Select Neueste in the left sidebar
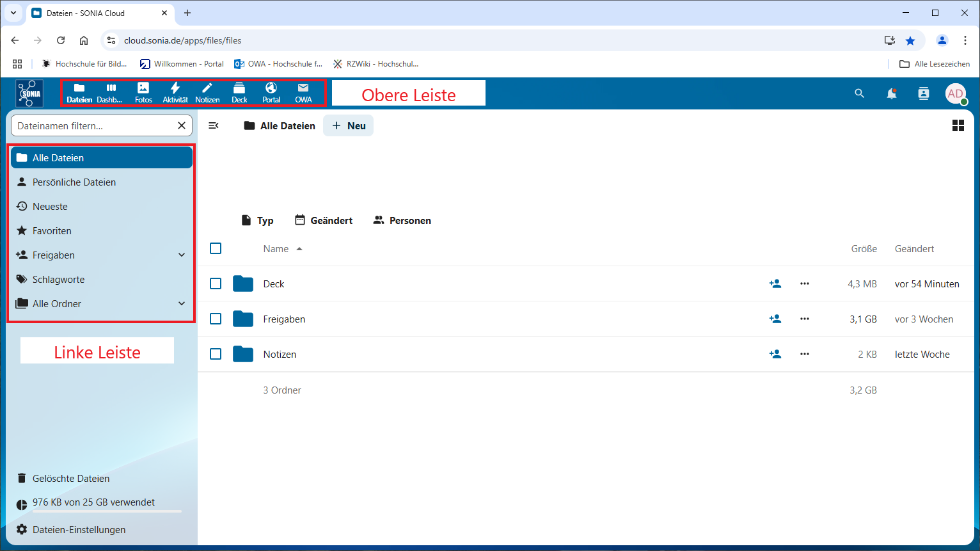 [x=50, y=206]
